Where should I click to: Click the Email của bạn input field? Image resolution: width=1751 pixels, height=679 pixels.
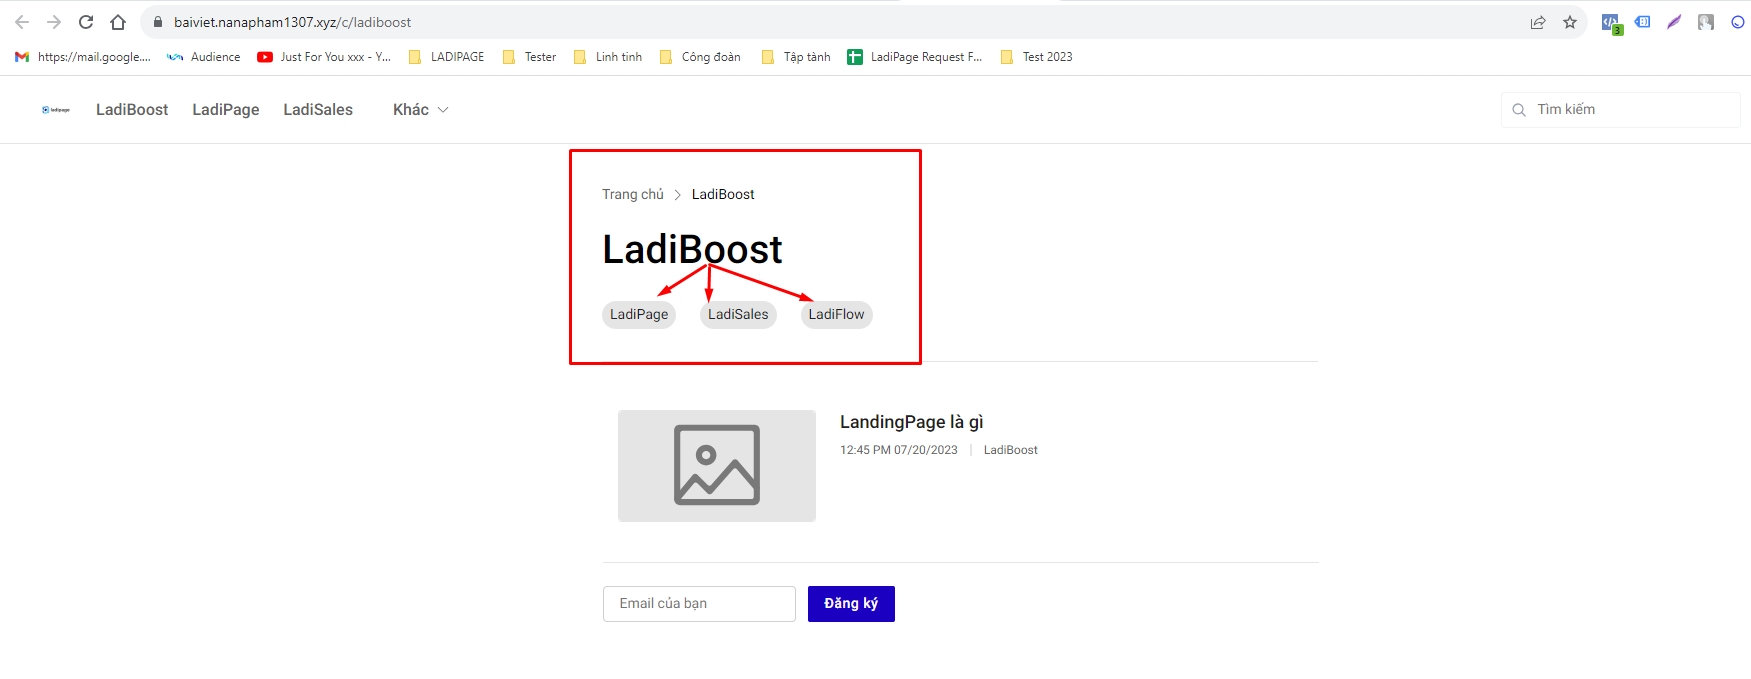[x=699, y=604]
